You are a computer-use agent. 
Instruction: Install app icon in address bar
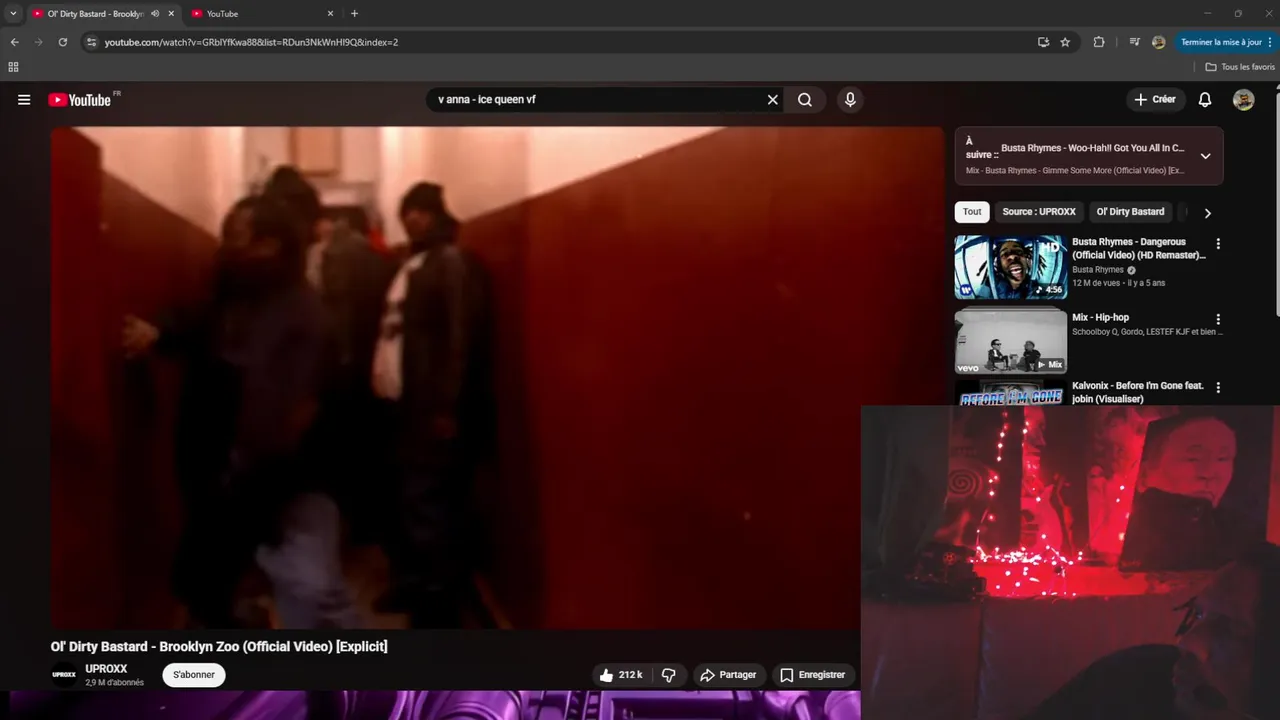point(1043,42)
